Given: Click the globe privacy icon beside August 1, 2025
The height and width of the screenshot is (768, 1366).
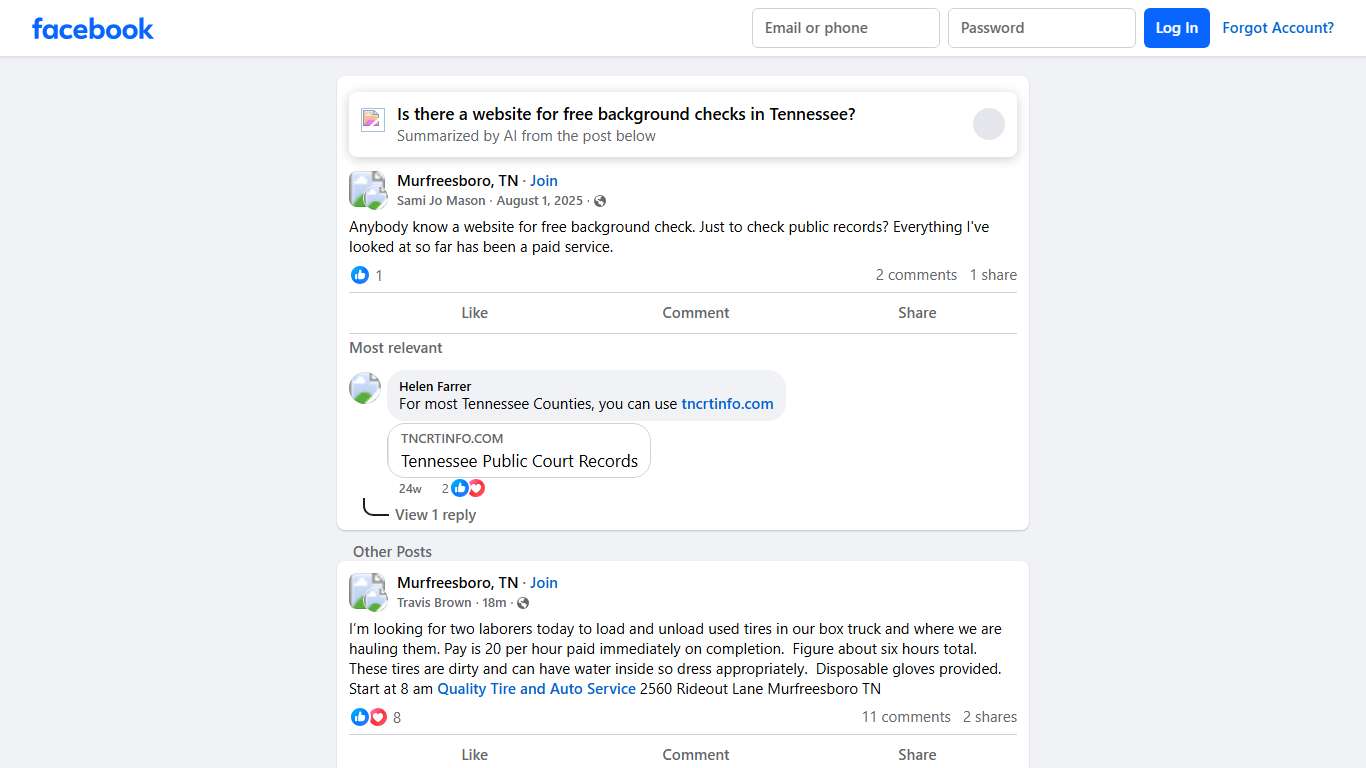Looking at the screenshot, I should point(600,201).
